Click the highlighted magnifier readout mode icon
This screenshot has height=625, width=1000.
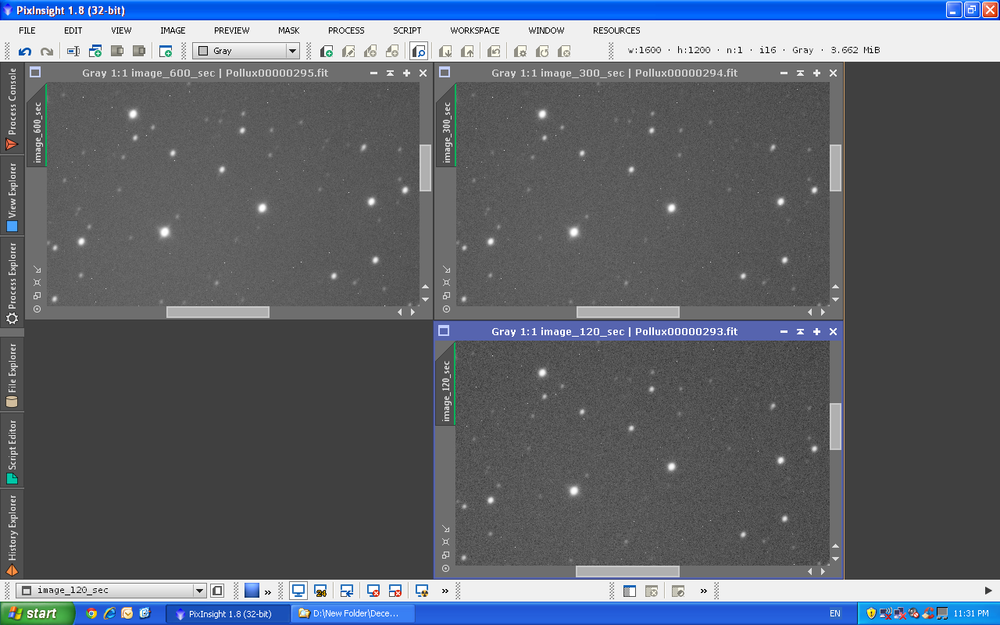[419, 51]
